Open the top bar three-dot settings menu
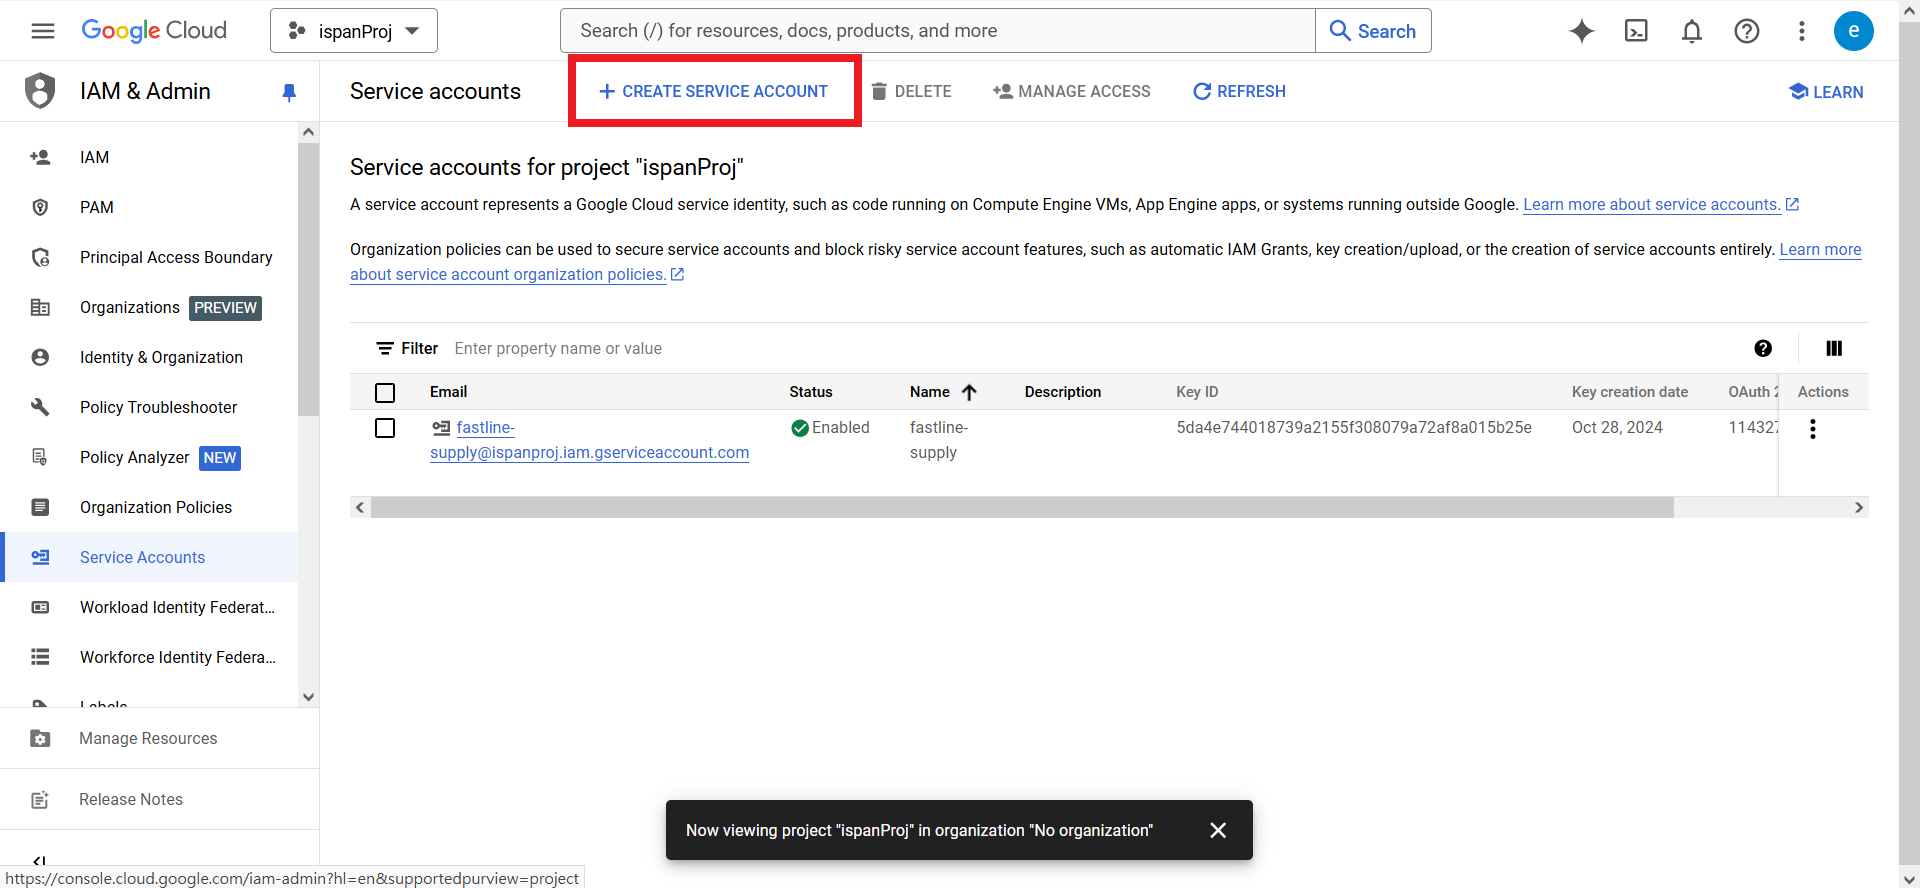1920x888 pixels. [x=1802, y=31]
